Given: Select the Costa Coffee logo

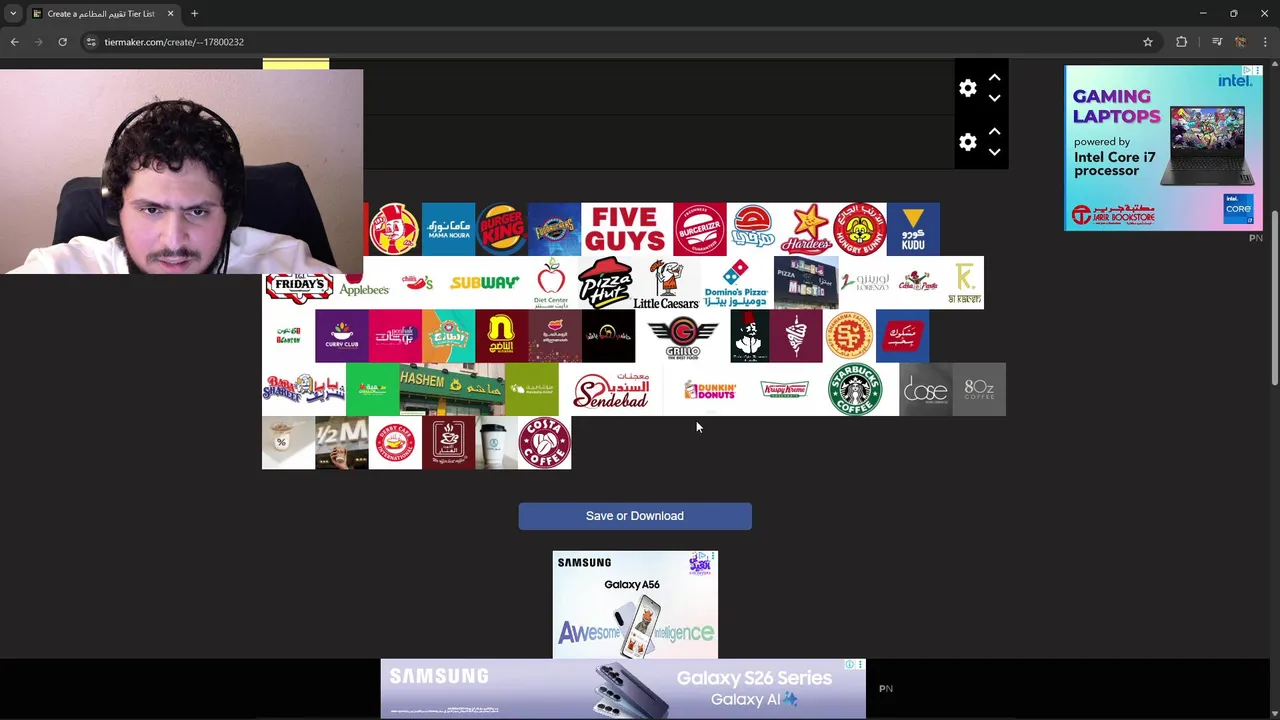Looking at the screenshot, I should coord(544,443).
